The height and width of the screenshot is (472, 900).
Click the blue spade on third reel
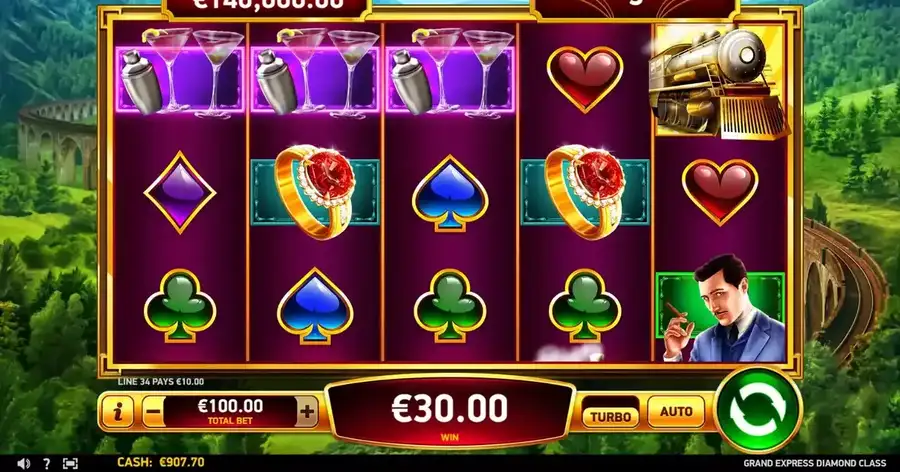pos(450,193)
